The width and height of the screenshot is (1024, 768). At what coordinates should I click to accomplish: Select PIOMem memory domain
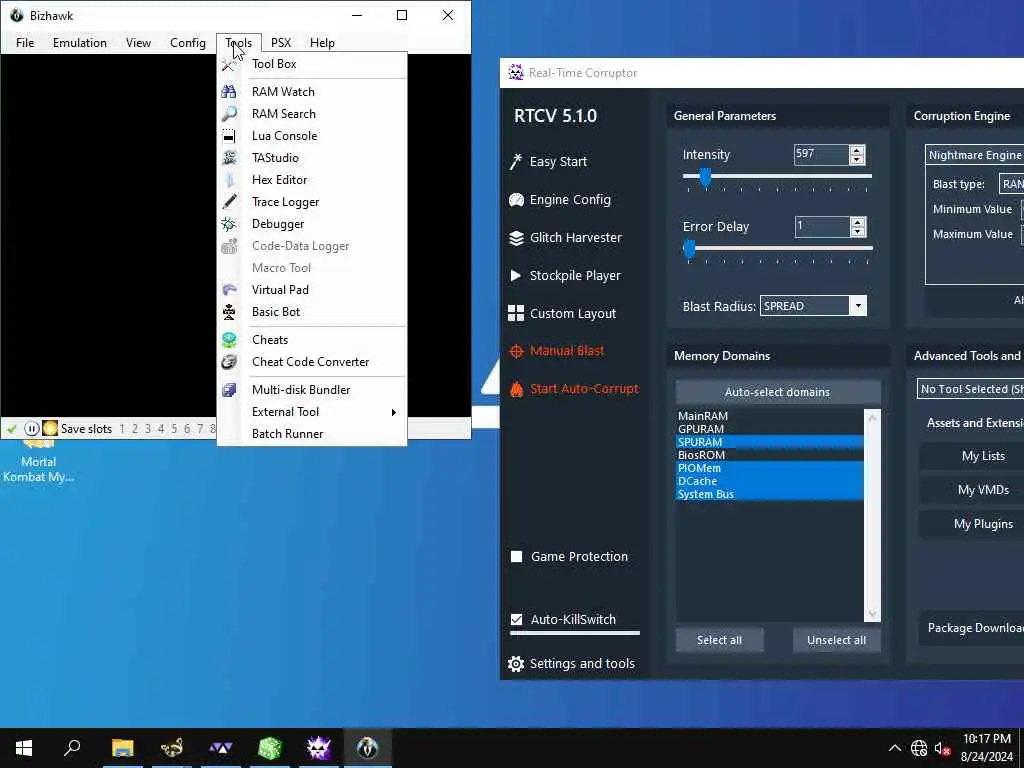coord(770,468)
